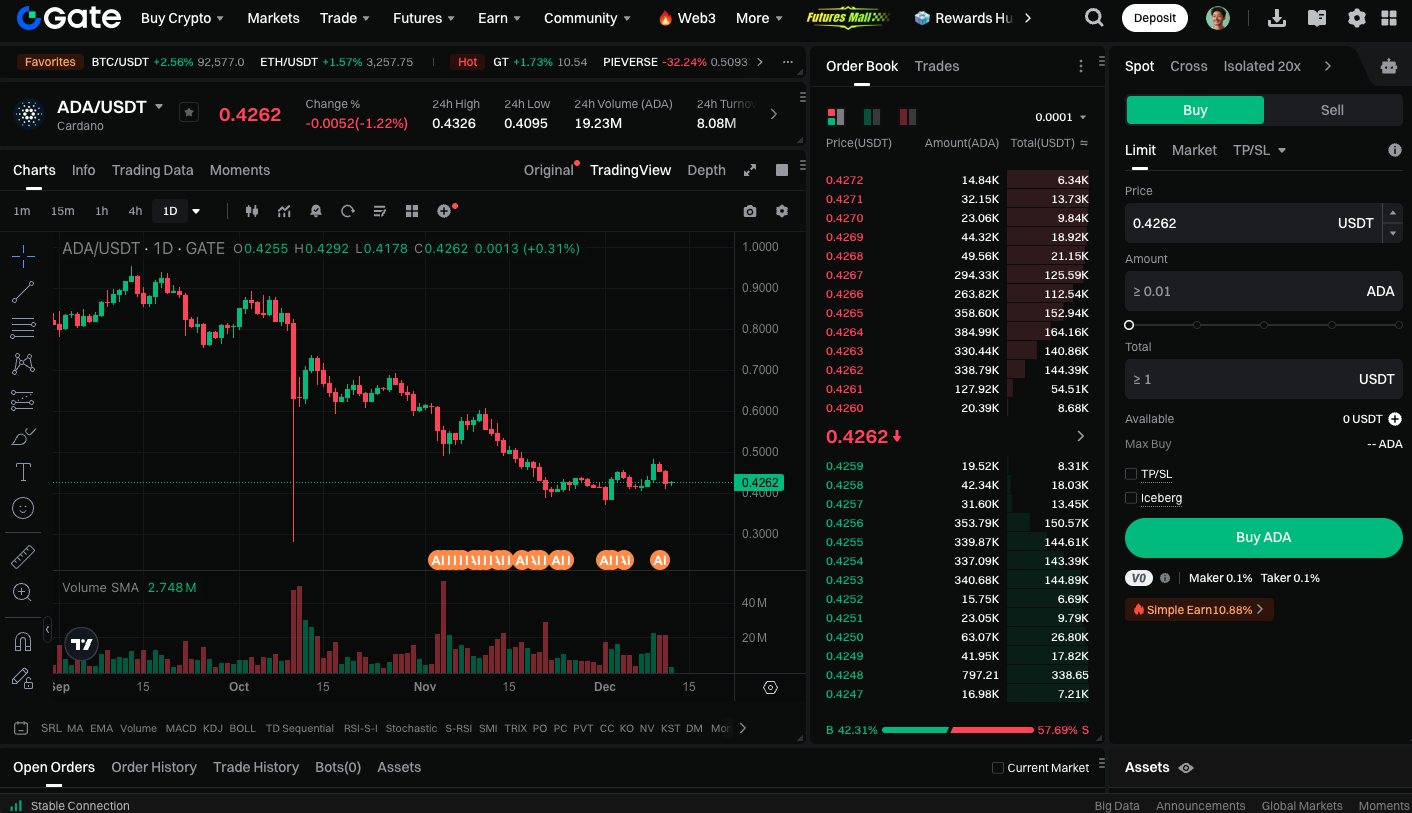Show only bids in order book
The image size is (1412, 813).
(872, 117)
